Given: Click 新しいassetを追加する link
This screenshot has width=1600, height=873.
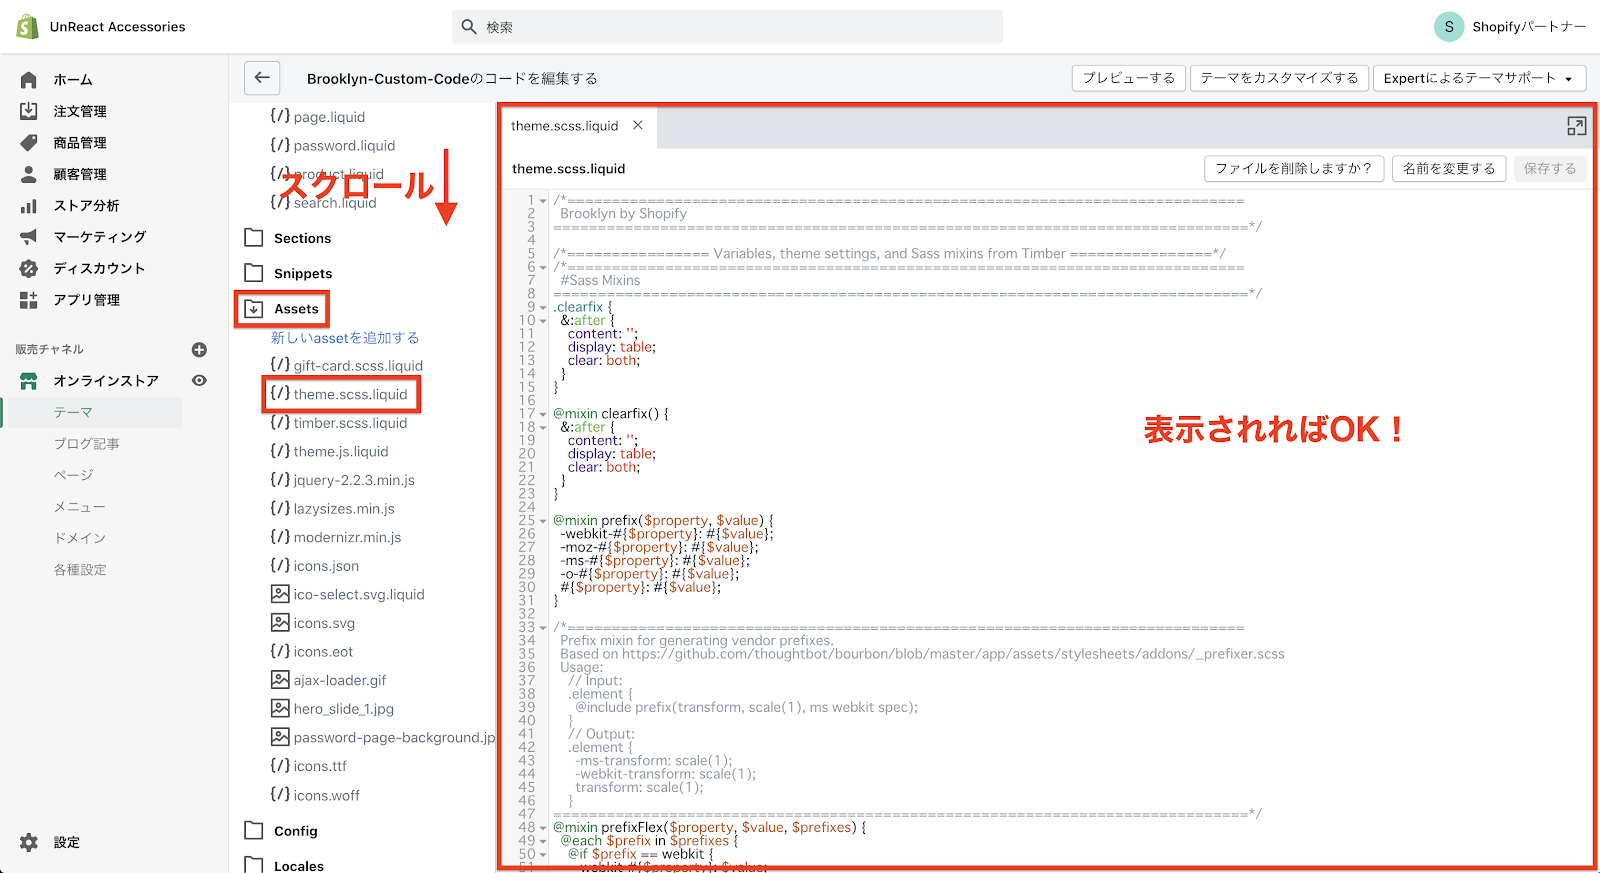Looking at the screenshot, I should (x=345, y=338).
